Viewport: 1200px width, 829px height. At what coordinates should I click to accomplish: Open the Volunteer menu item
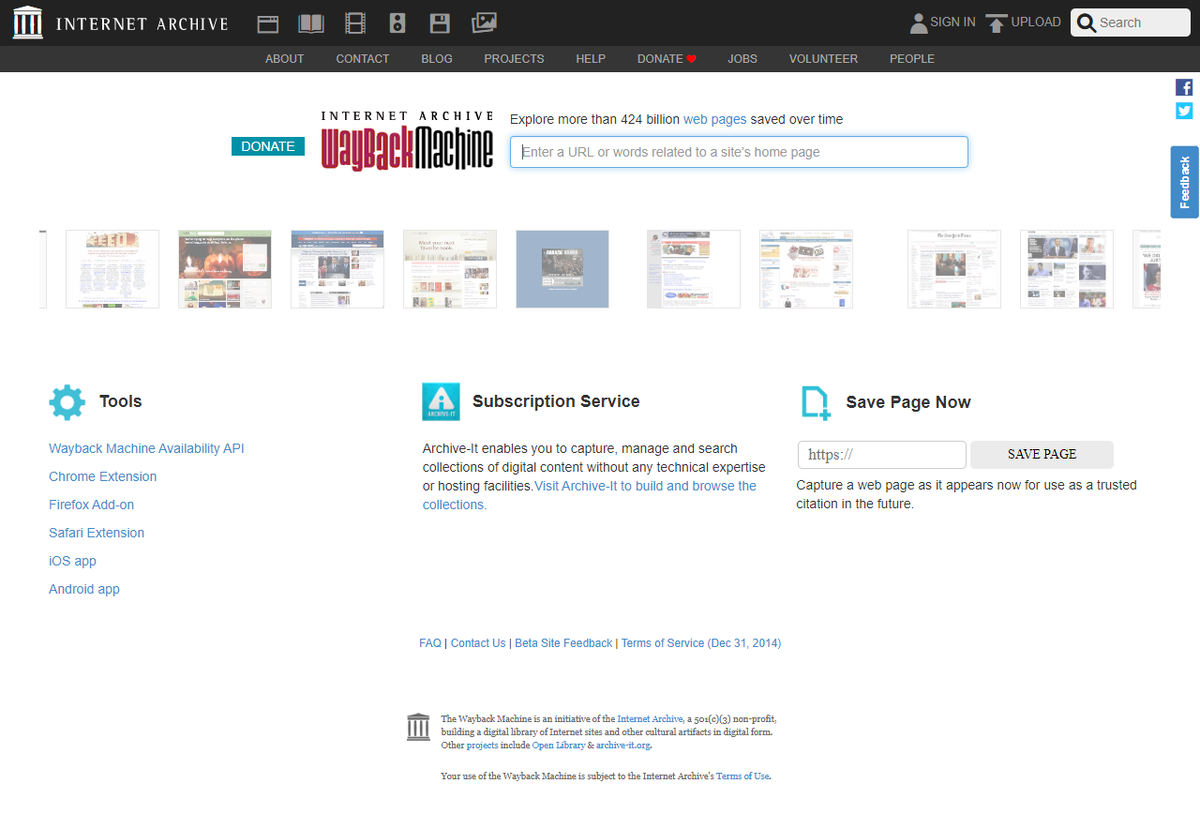[x=823, y=59]
